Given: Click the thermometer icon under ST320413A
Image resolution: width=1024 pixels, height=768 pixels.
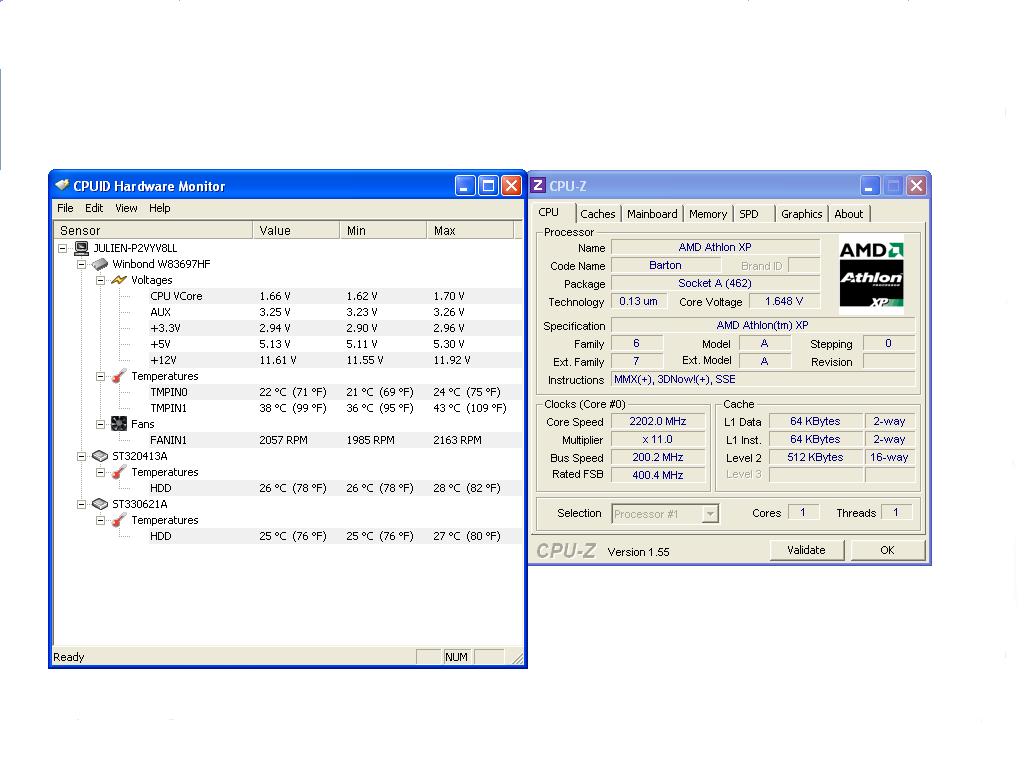Looking at the screenshot, I should 119,472.
